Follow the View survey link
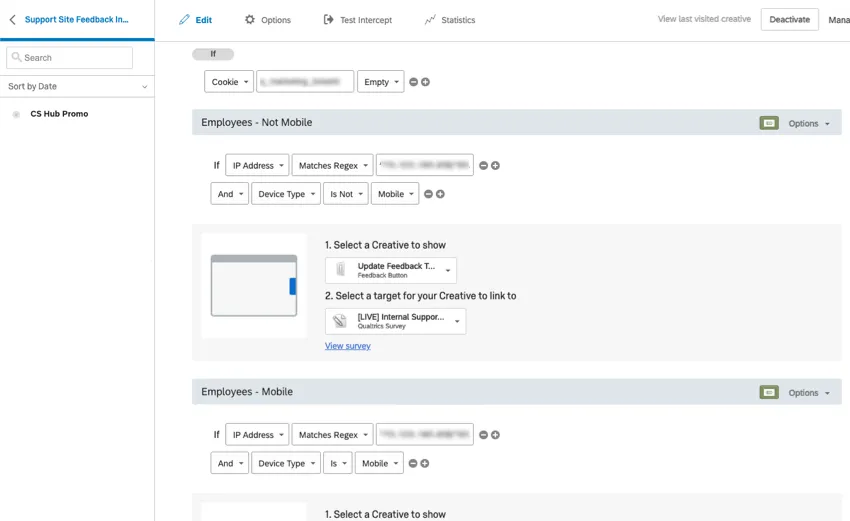 pos(347,346)
